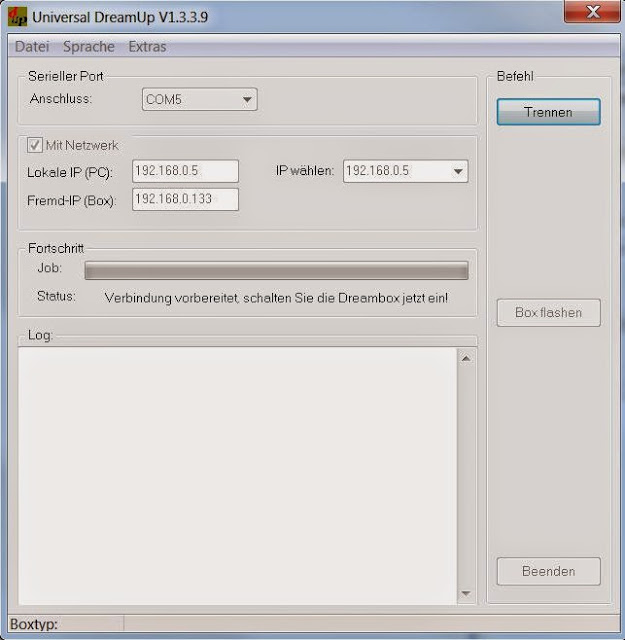This screenshot has height=640, width=625.
Task: Click the Anschluss label
Action: click(61, 99)
